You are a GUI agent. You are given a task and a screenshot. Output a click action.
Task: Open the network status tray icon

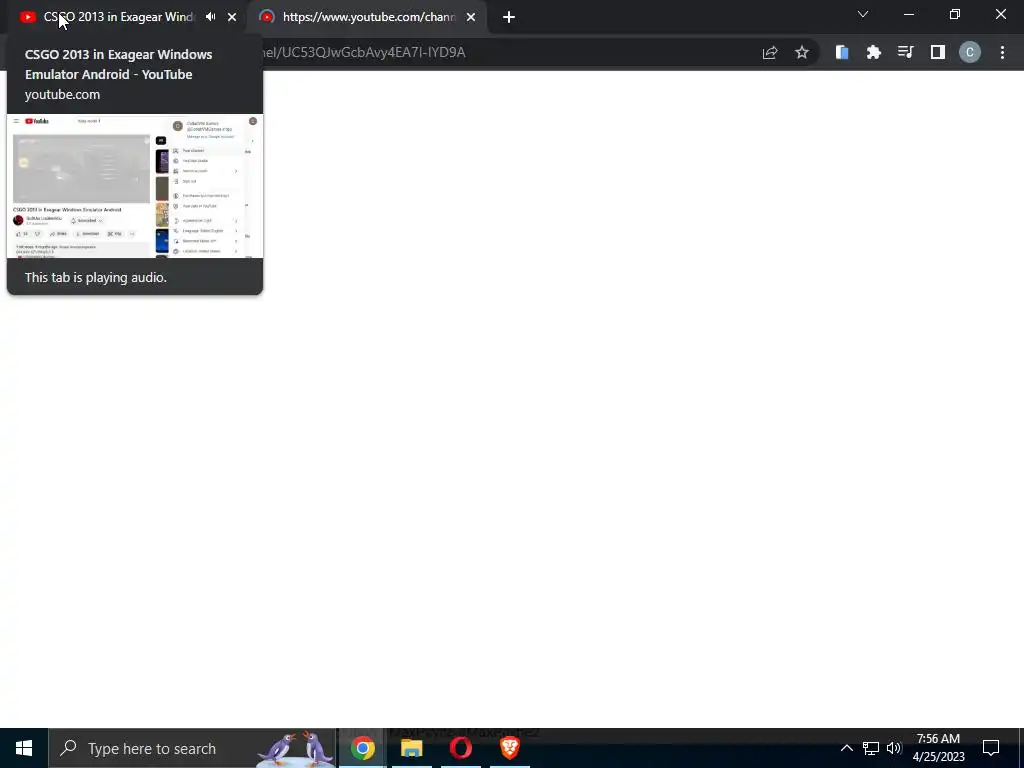(871, 748)
